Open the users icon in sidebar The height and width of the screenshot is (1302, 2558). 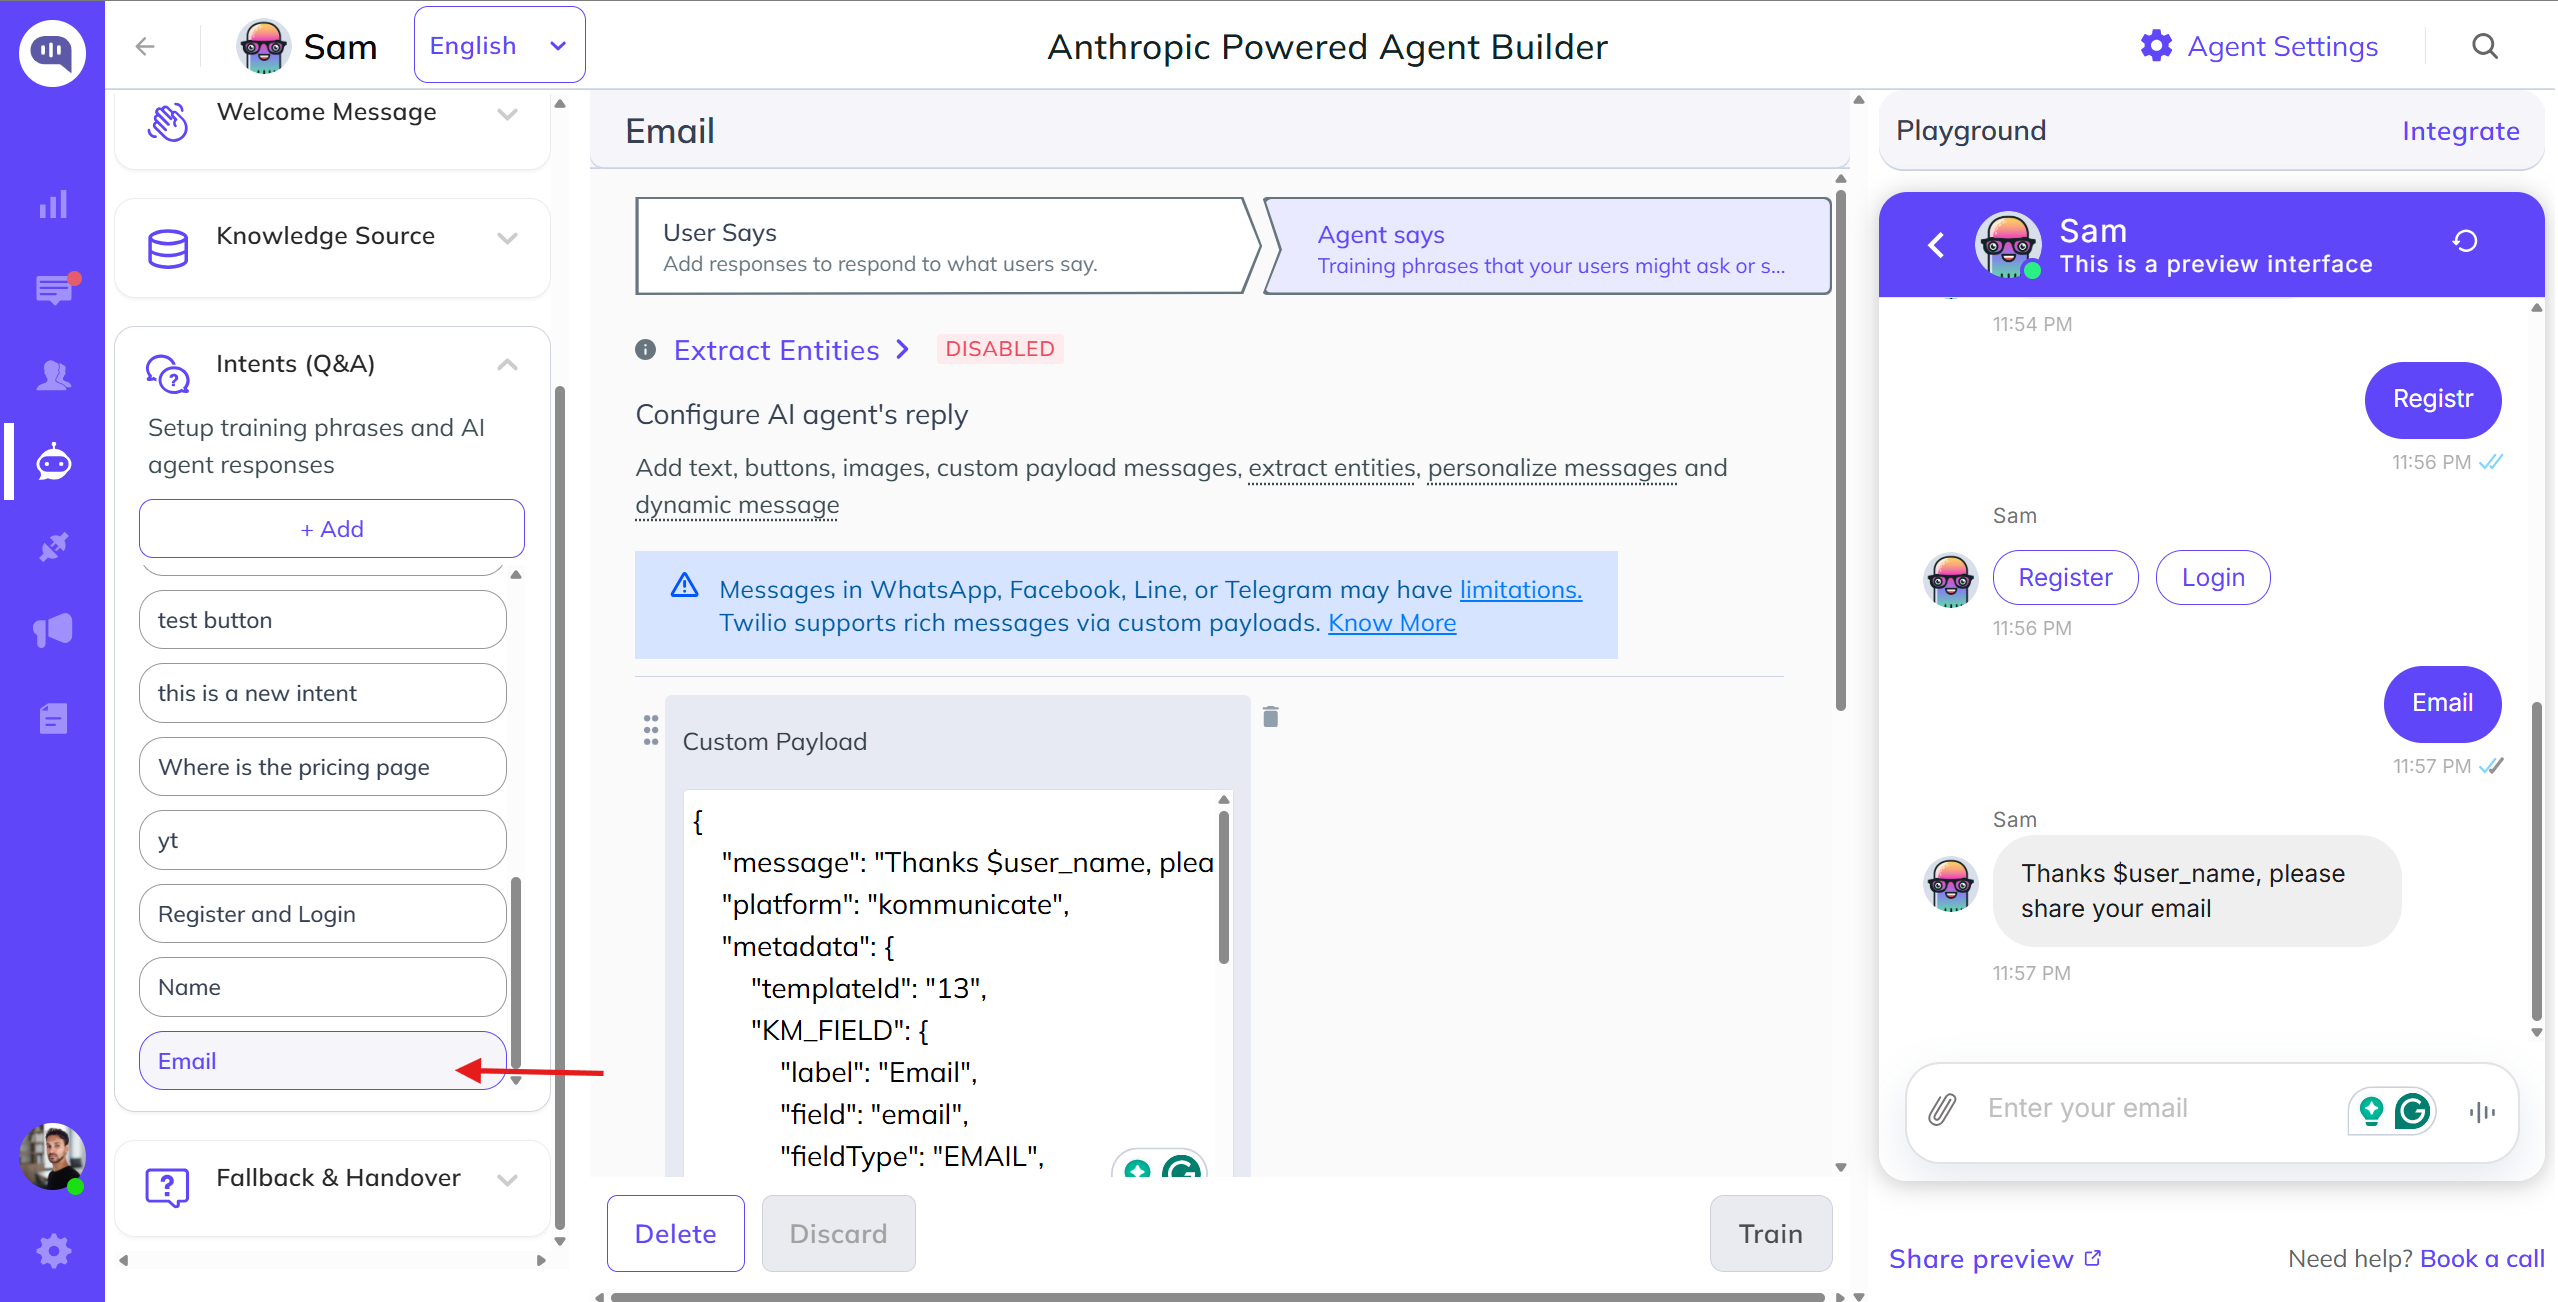point(53,376)
